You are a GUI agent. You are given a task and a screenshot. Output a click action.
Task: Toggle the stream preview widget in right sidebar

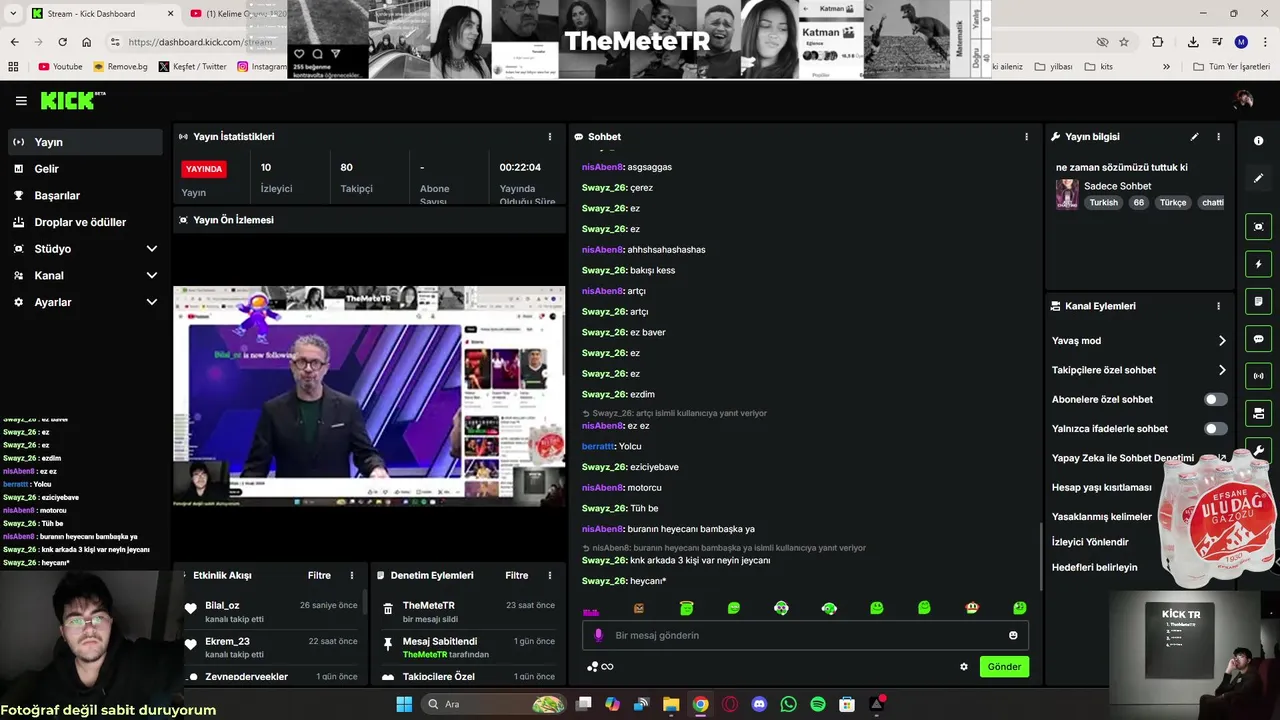(1259, 227)
